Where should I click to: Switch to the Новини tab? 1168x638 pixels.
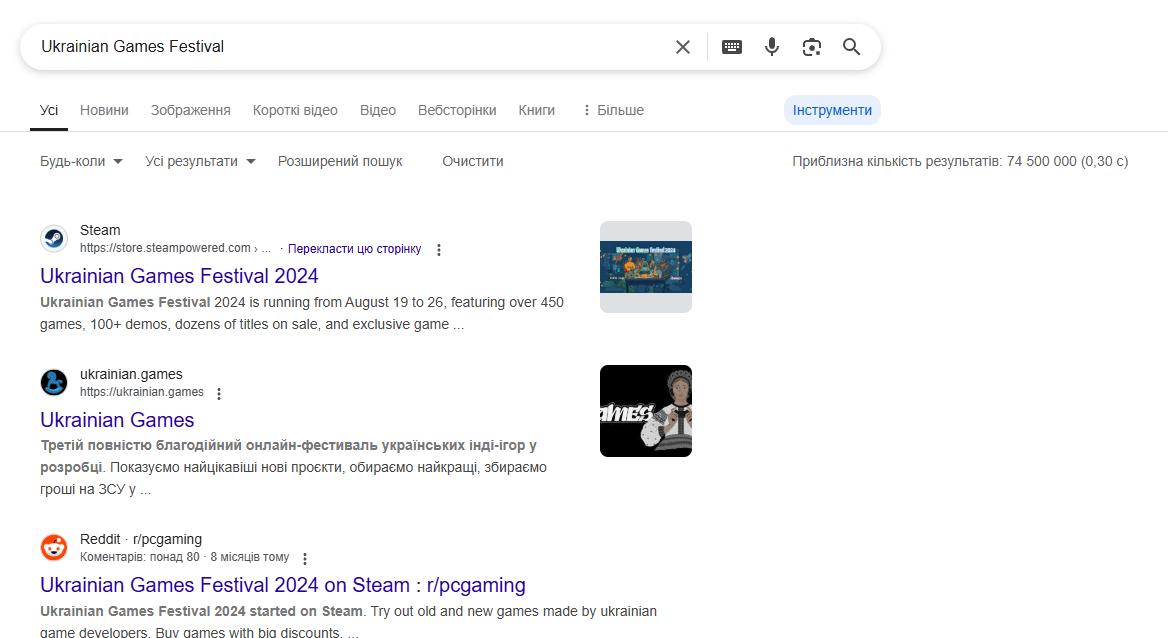pos(104,110)
